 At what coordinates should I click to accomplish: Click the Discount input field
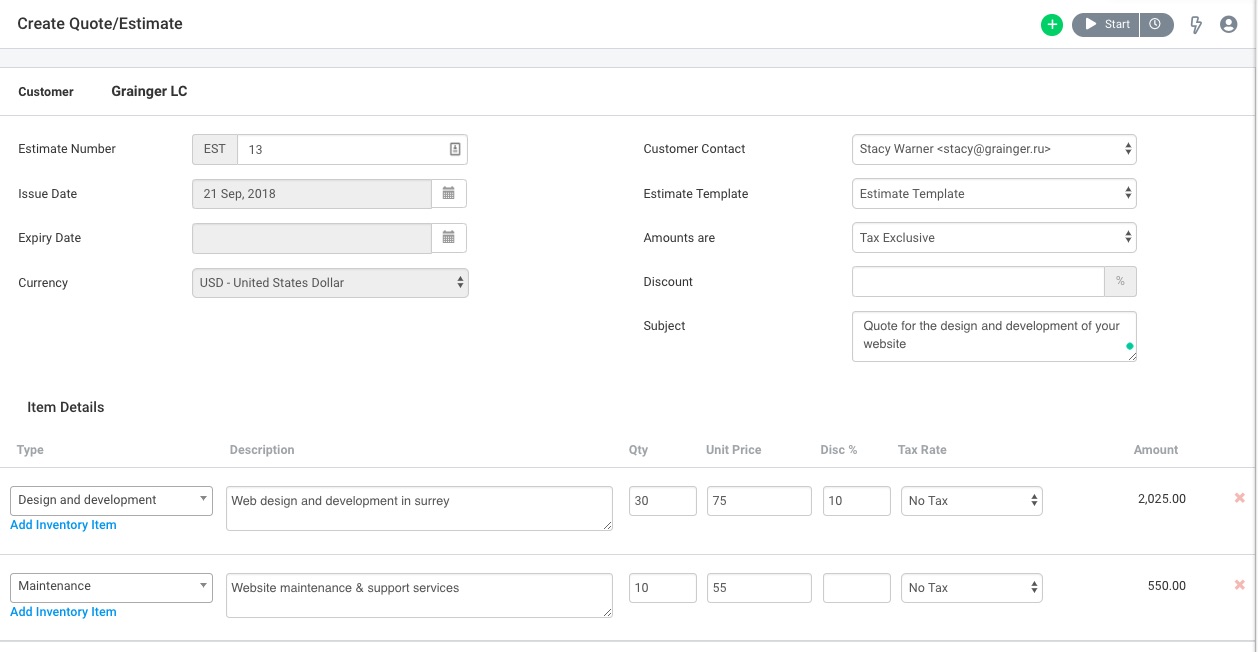[978, 282]
